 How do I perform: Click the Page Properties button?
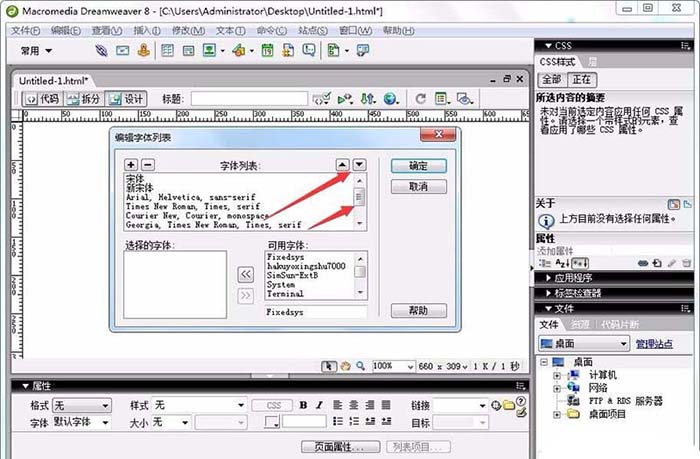click(341, 446)
